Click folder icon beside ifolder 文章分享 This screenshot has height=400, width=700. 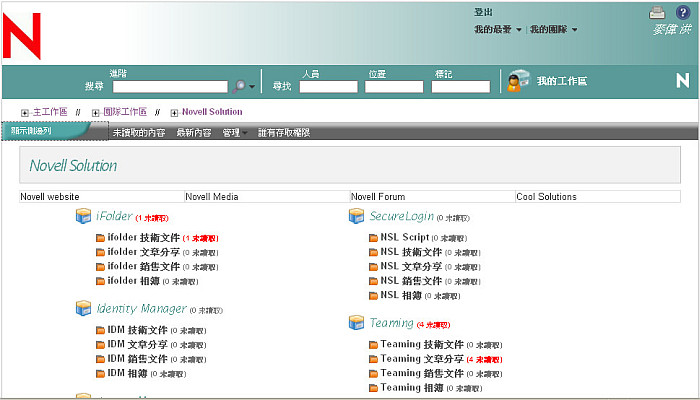(x=100, y=253)
